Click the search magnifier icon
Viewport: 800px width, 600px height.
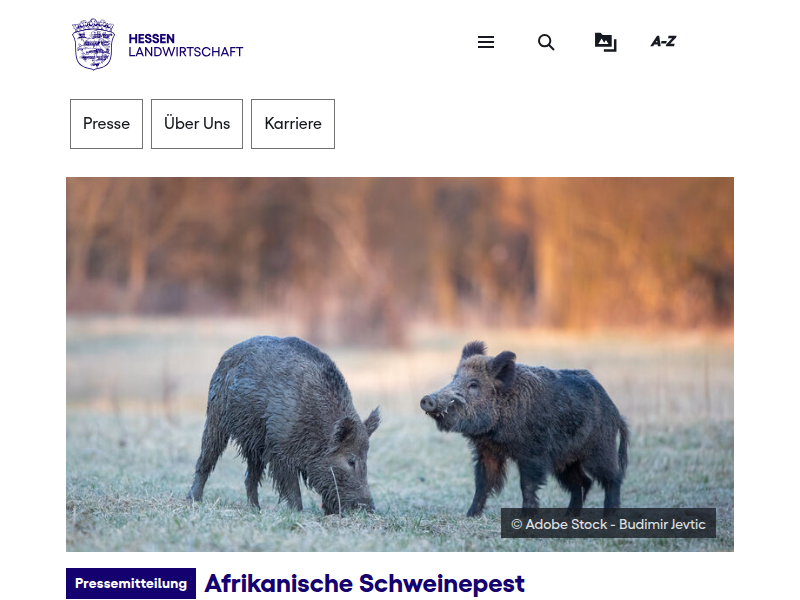click(x=546, y=42)
